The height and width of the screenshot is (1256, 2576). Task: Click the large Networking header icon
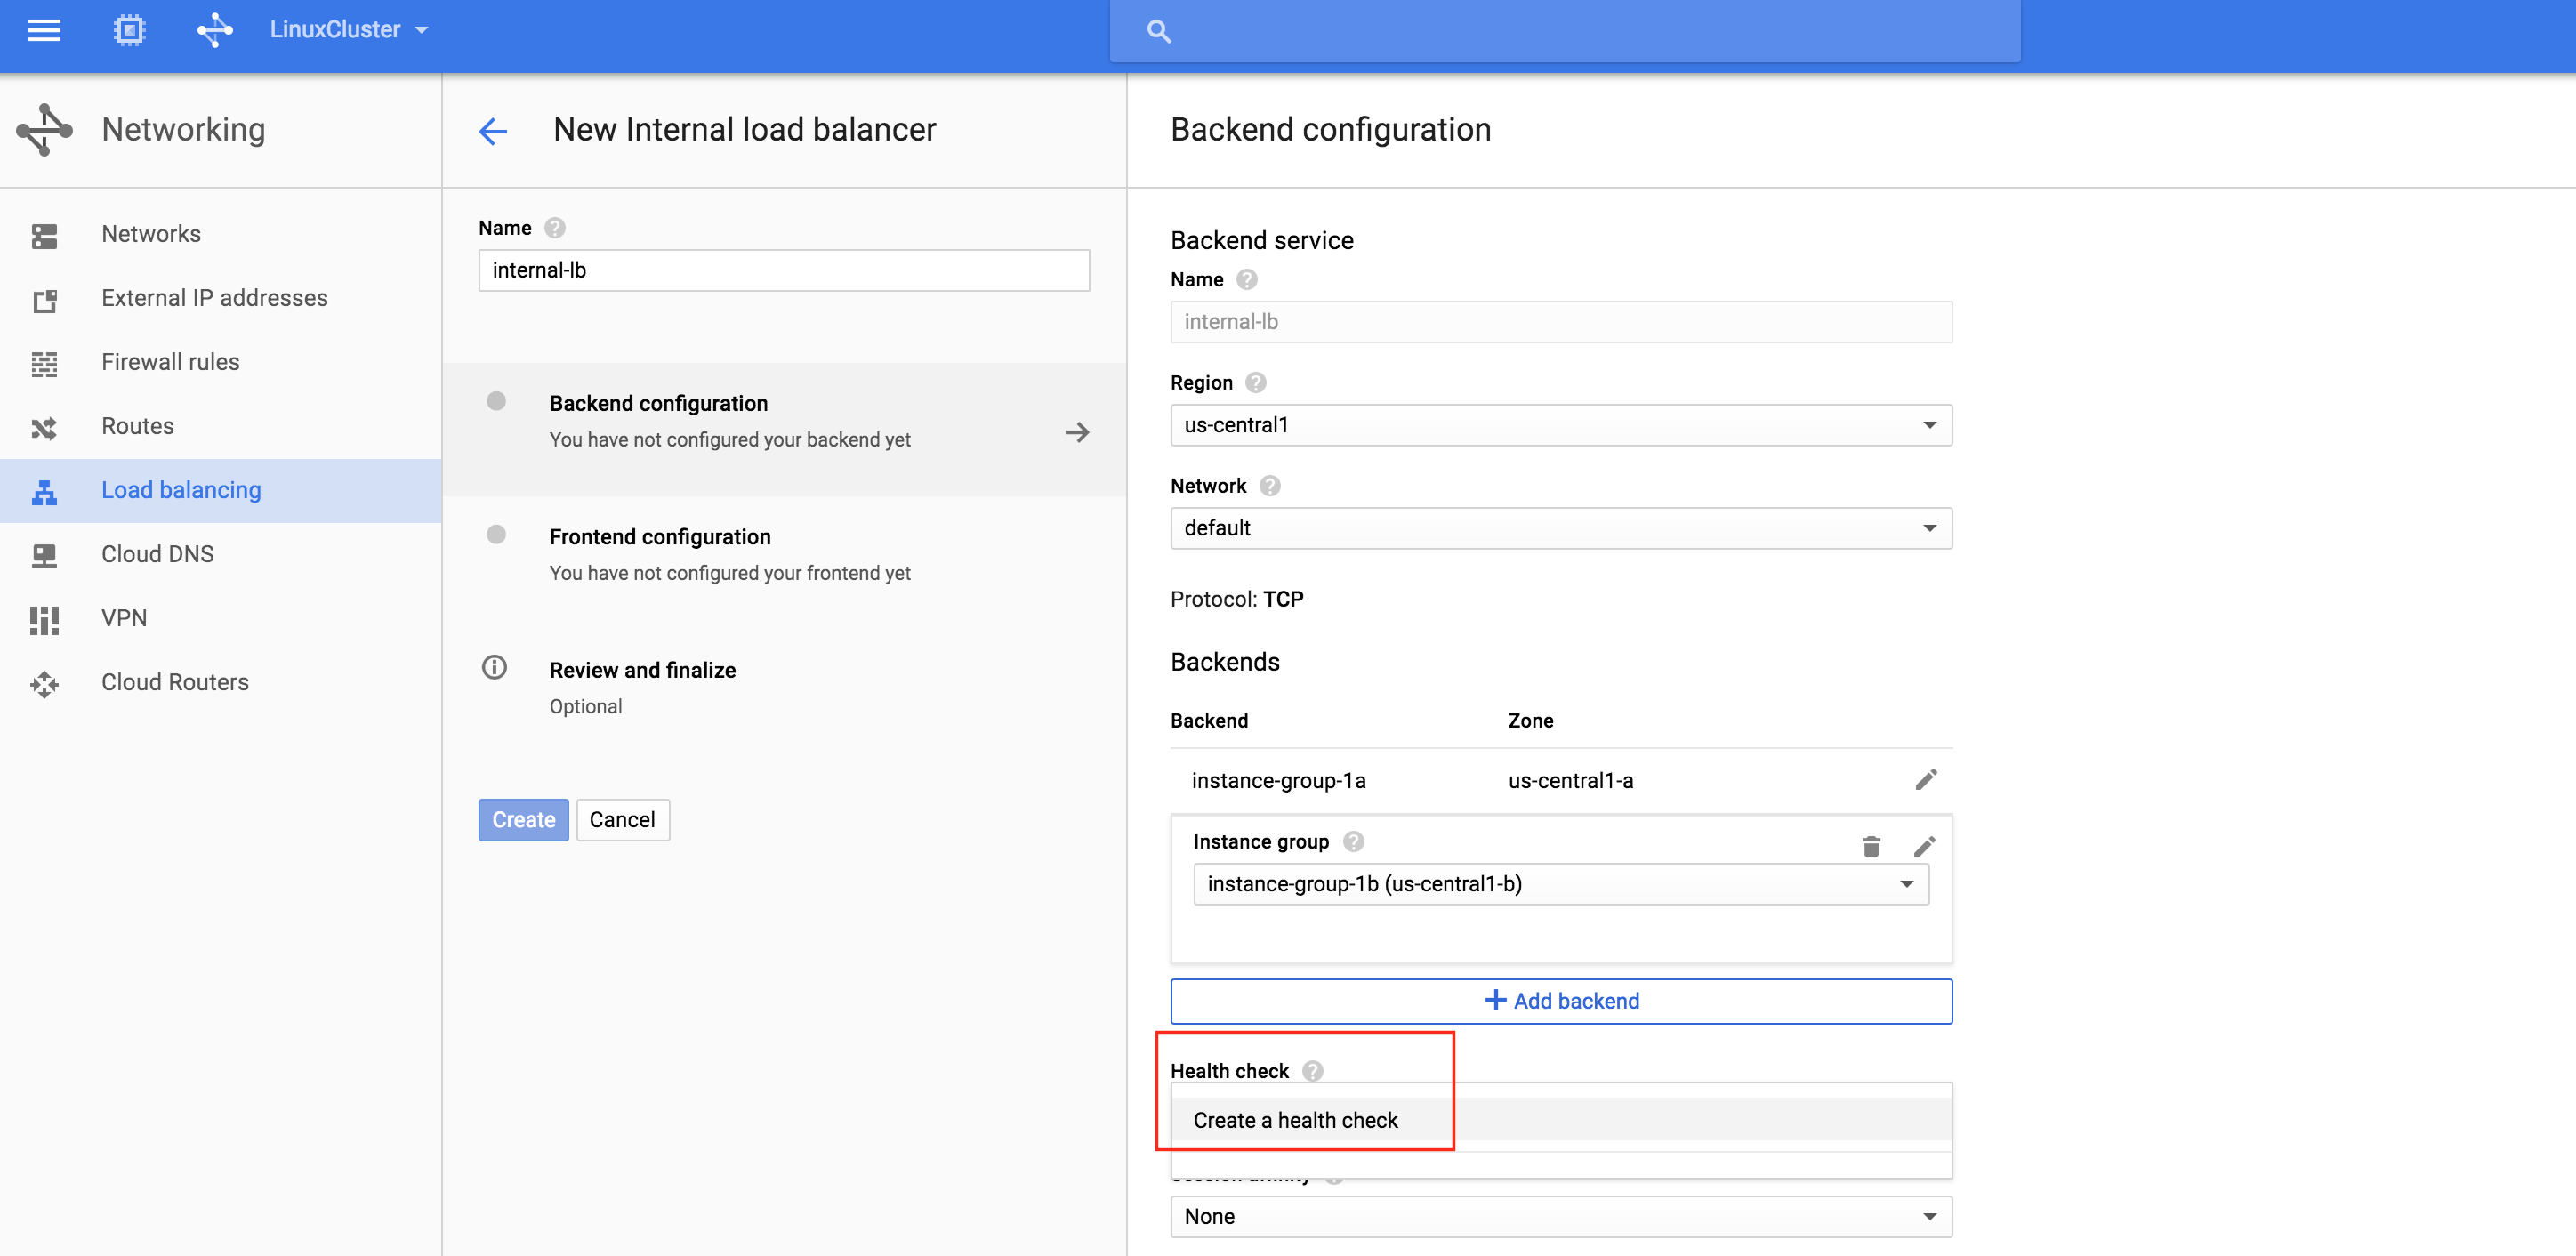click(44, 130)
